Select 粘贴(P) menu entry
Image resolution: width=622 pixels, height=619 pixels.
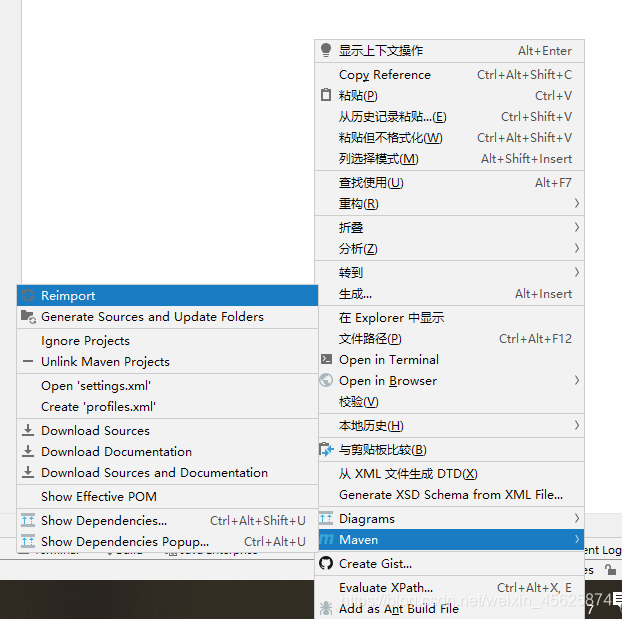449,96
